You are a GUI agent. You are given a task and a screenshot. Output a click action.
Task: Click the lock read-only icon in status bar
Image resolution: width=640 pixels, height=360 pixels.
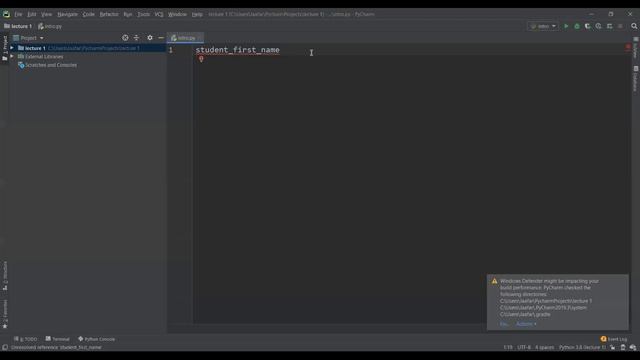pyautogui.click(x=613, y=347)
